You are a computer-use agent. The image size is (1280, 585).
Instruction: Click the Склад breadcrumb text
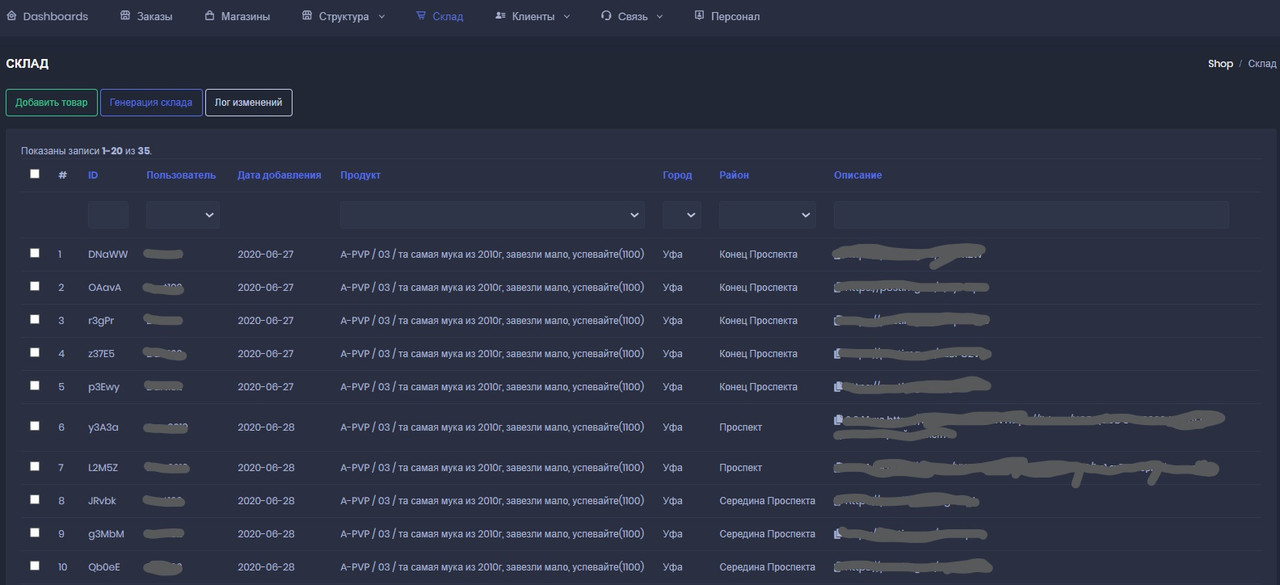1262,63
